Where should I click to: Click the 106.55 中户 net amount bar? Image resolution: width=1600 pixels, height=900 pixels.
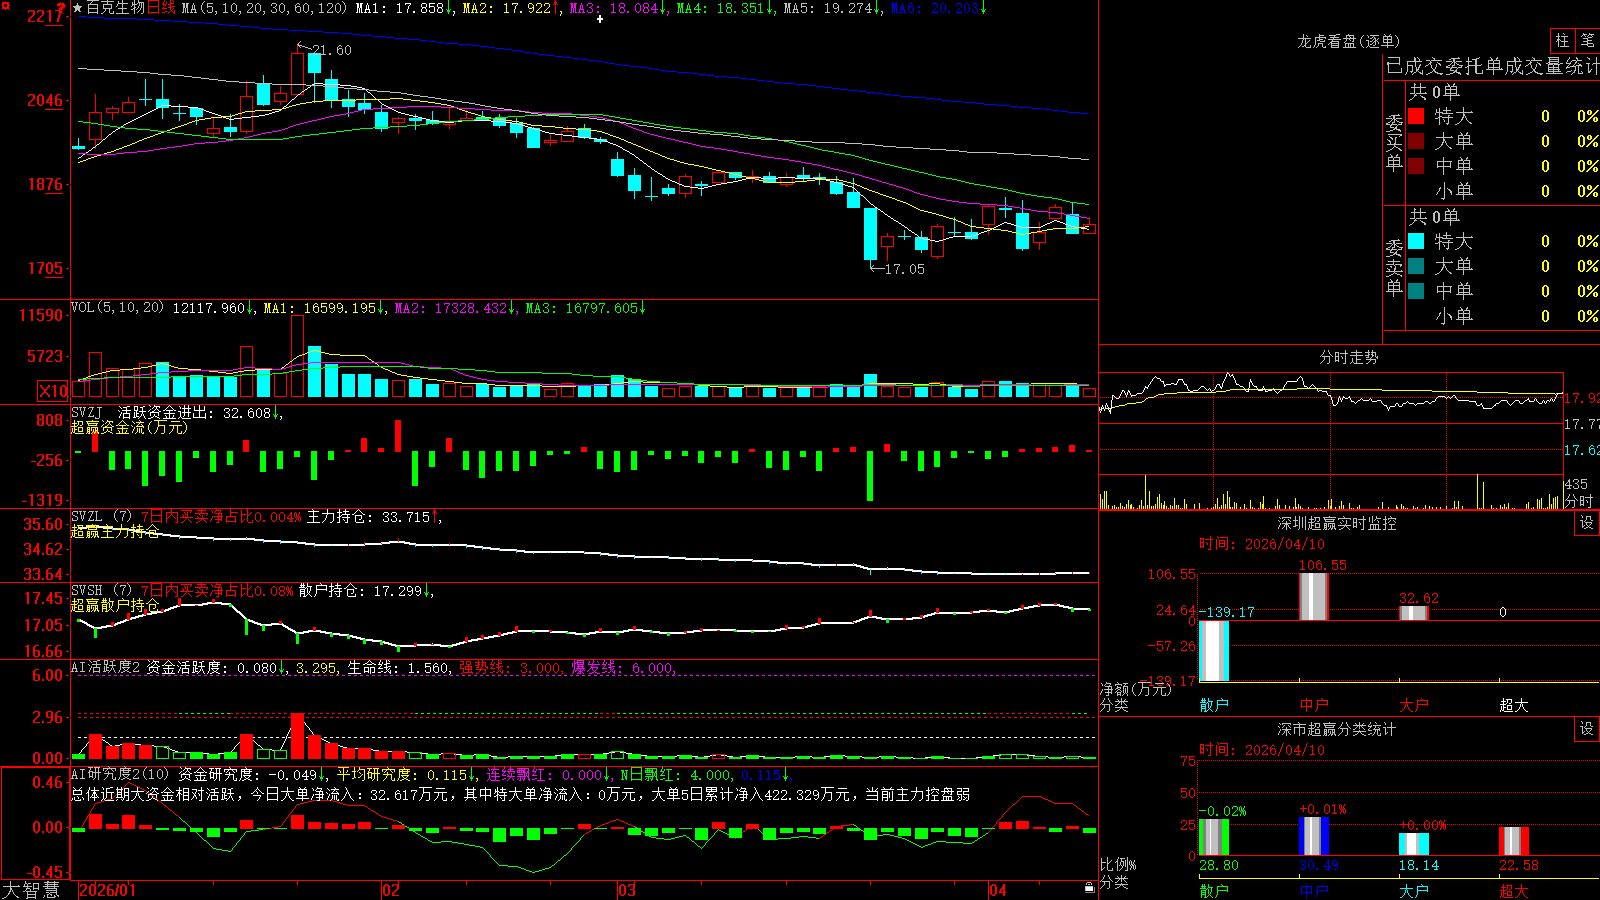pyautogui.click(x=1314, y=597)
